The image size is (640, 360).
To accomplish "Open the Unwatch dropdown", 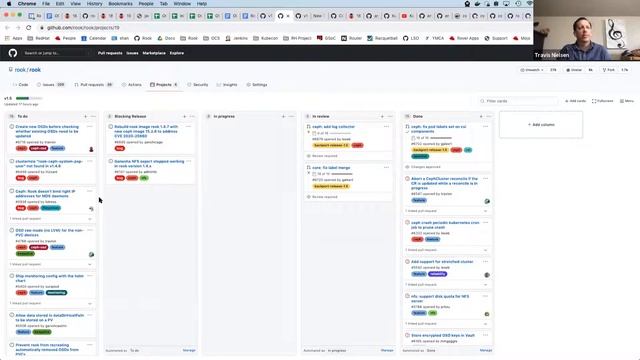I will (532, 70).
